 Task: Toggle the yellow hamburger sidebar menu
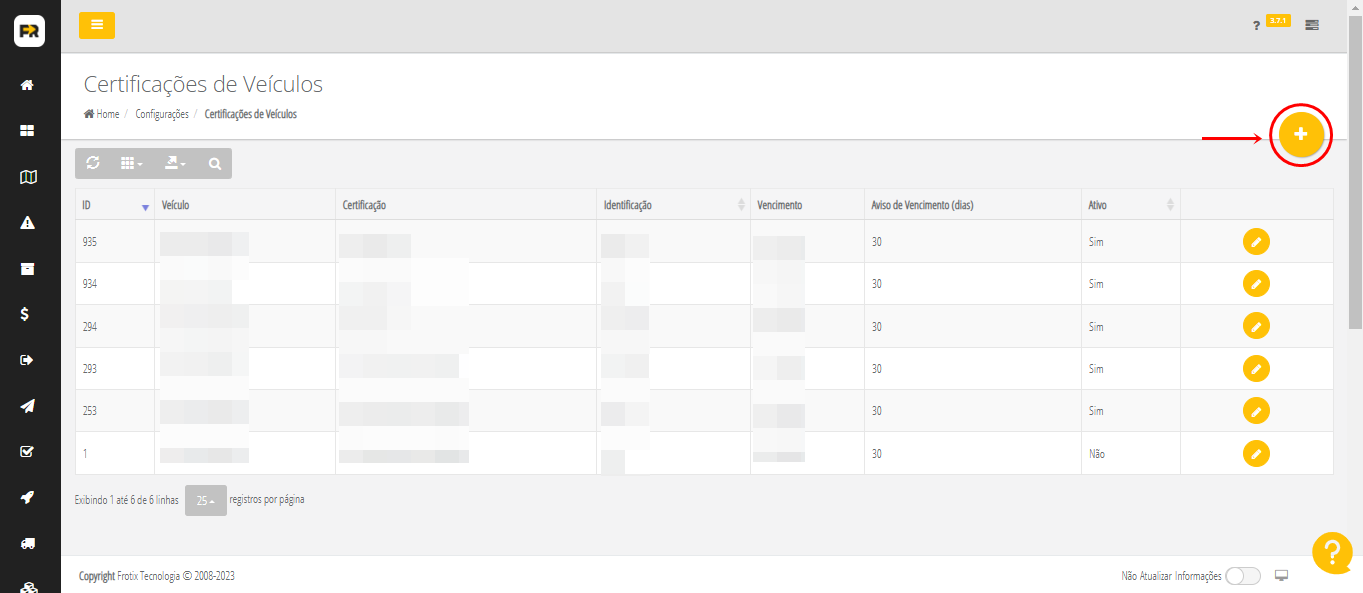97,25
